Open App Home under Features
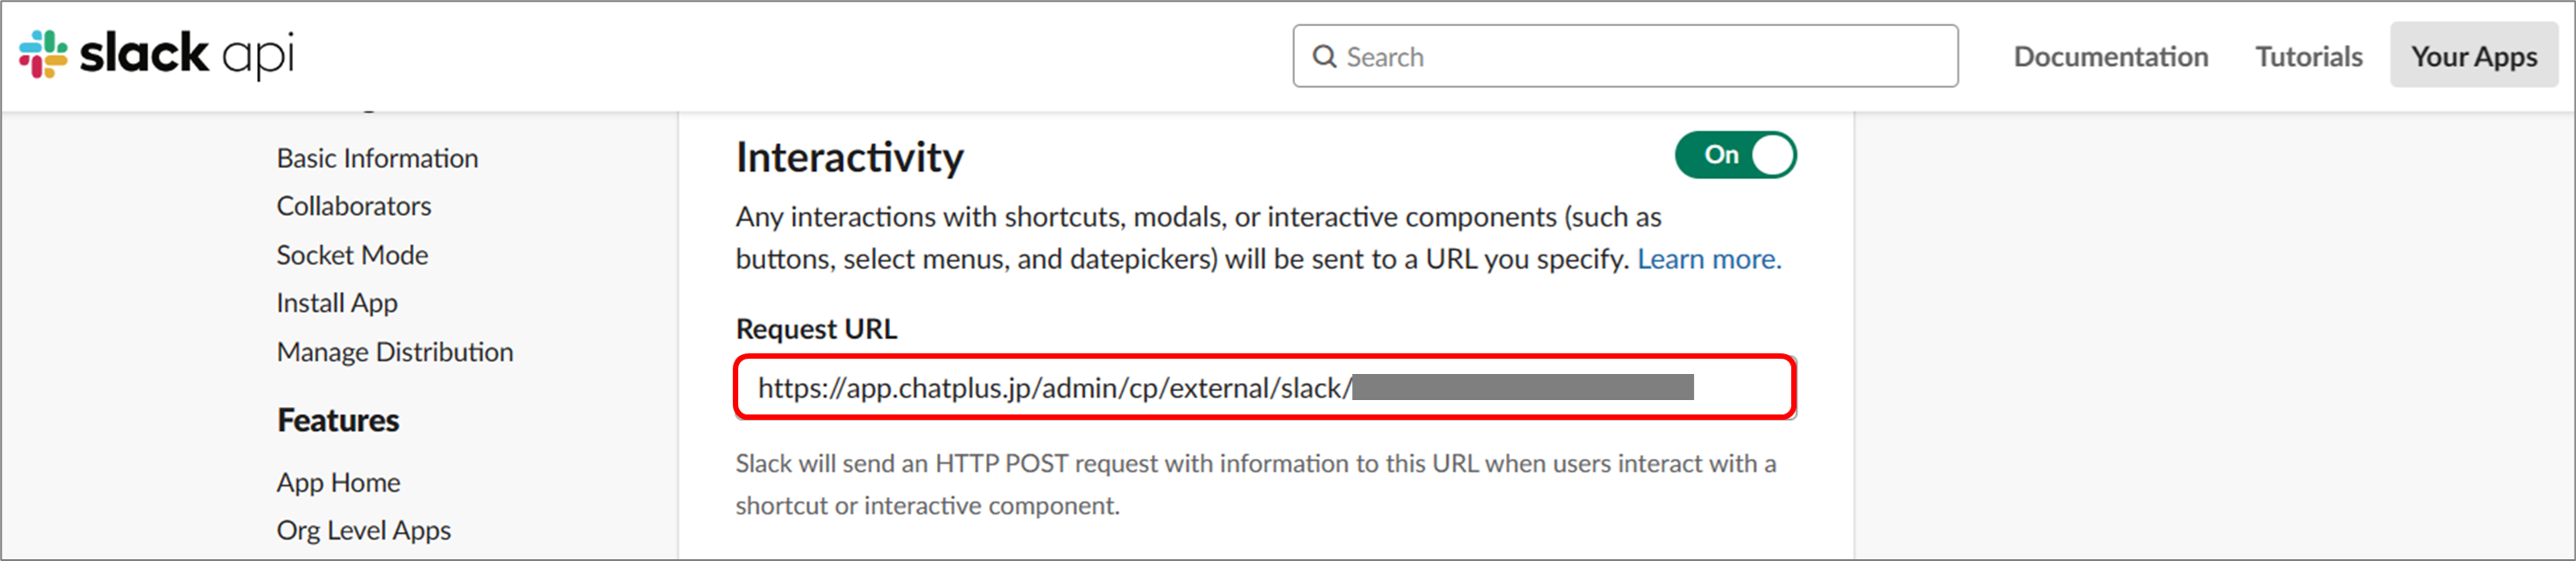The width and height of the screenshot is (2576, 561). [x=338, y=483]
